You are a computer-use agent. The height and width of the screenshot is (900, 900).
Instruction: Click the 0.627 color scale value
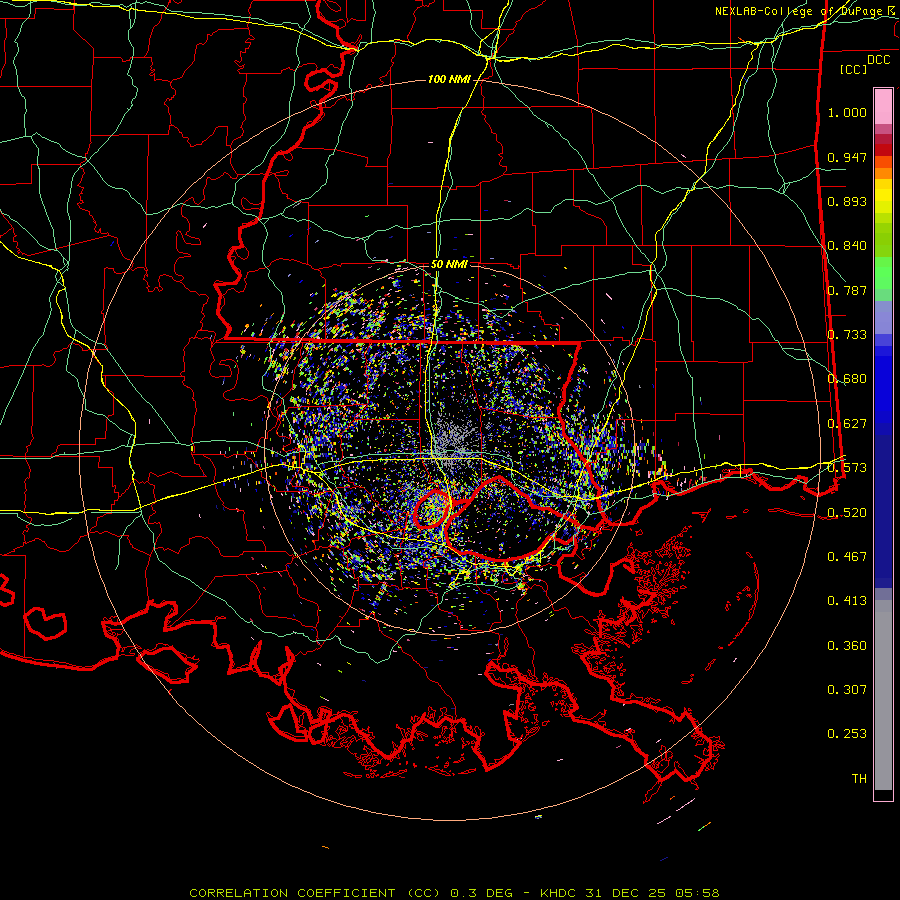[x=847, y=424]
